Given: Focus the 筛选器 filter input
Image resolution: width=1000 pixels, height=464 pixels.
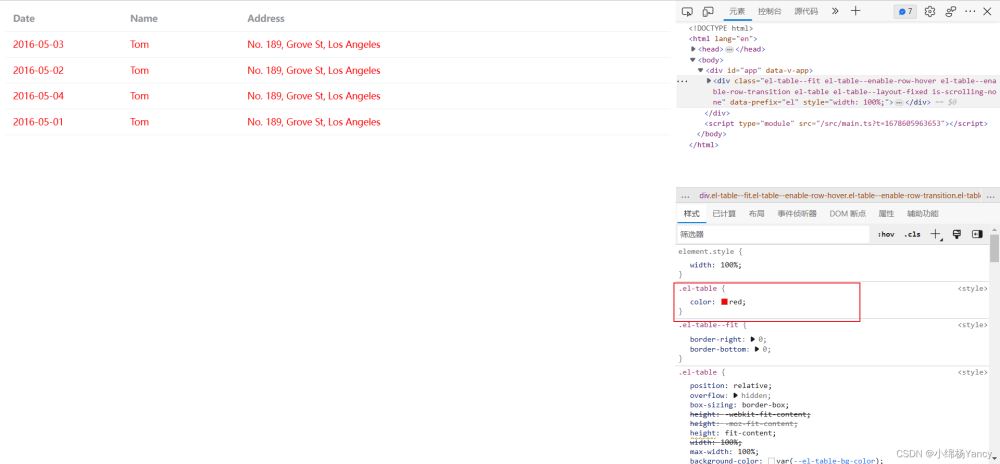Looking at the screenshot, I should pyautogui.click(x=773, y=235).
